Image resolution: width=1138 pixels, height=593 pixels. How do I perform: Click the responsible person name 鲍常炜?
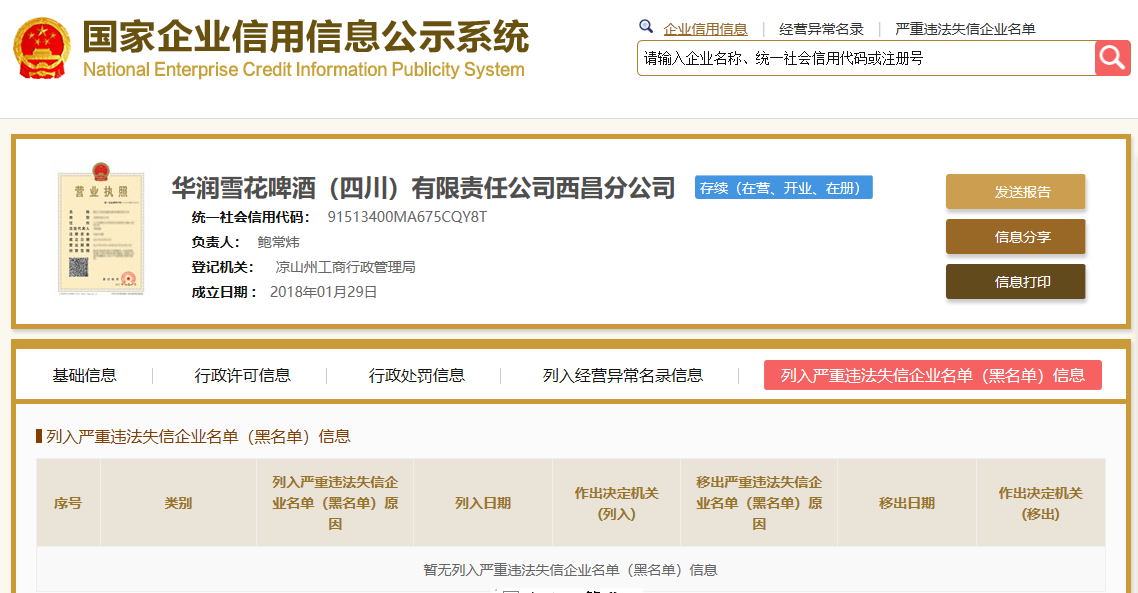click(x=278, y=242)
